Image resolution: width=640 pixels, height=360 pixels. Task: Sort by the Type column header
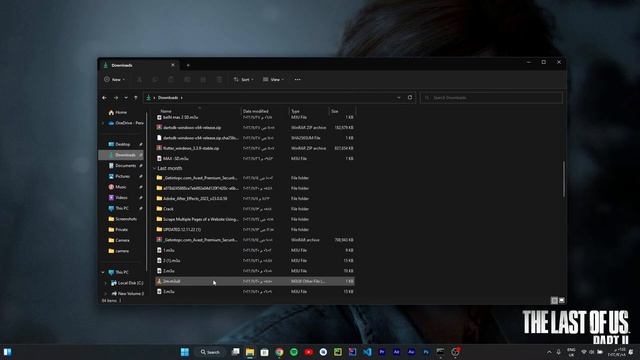coord(309,111)
